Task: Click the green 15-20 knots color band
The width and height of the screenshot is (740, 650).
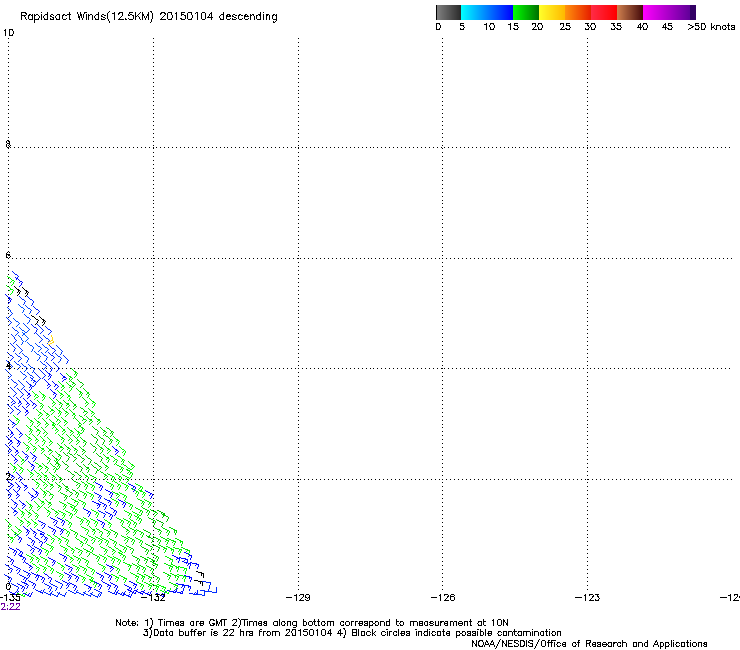Action: coord(526,12)
